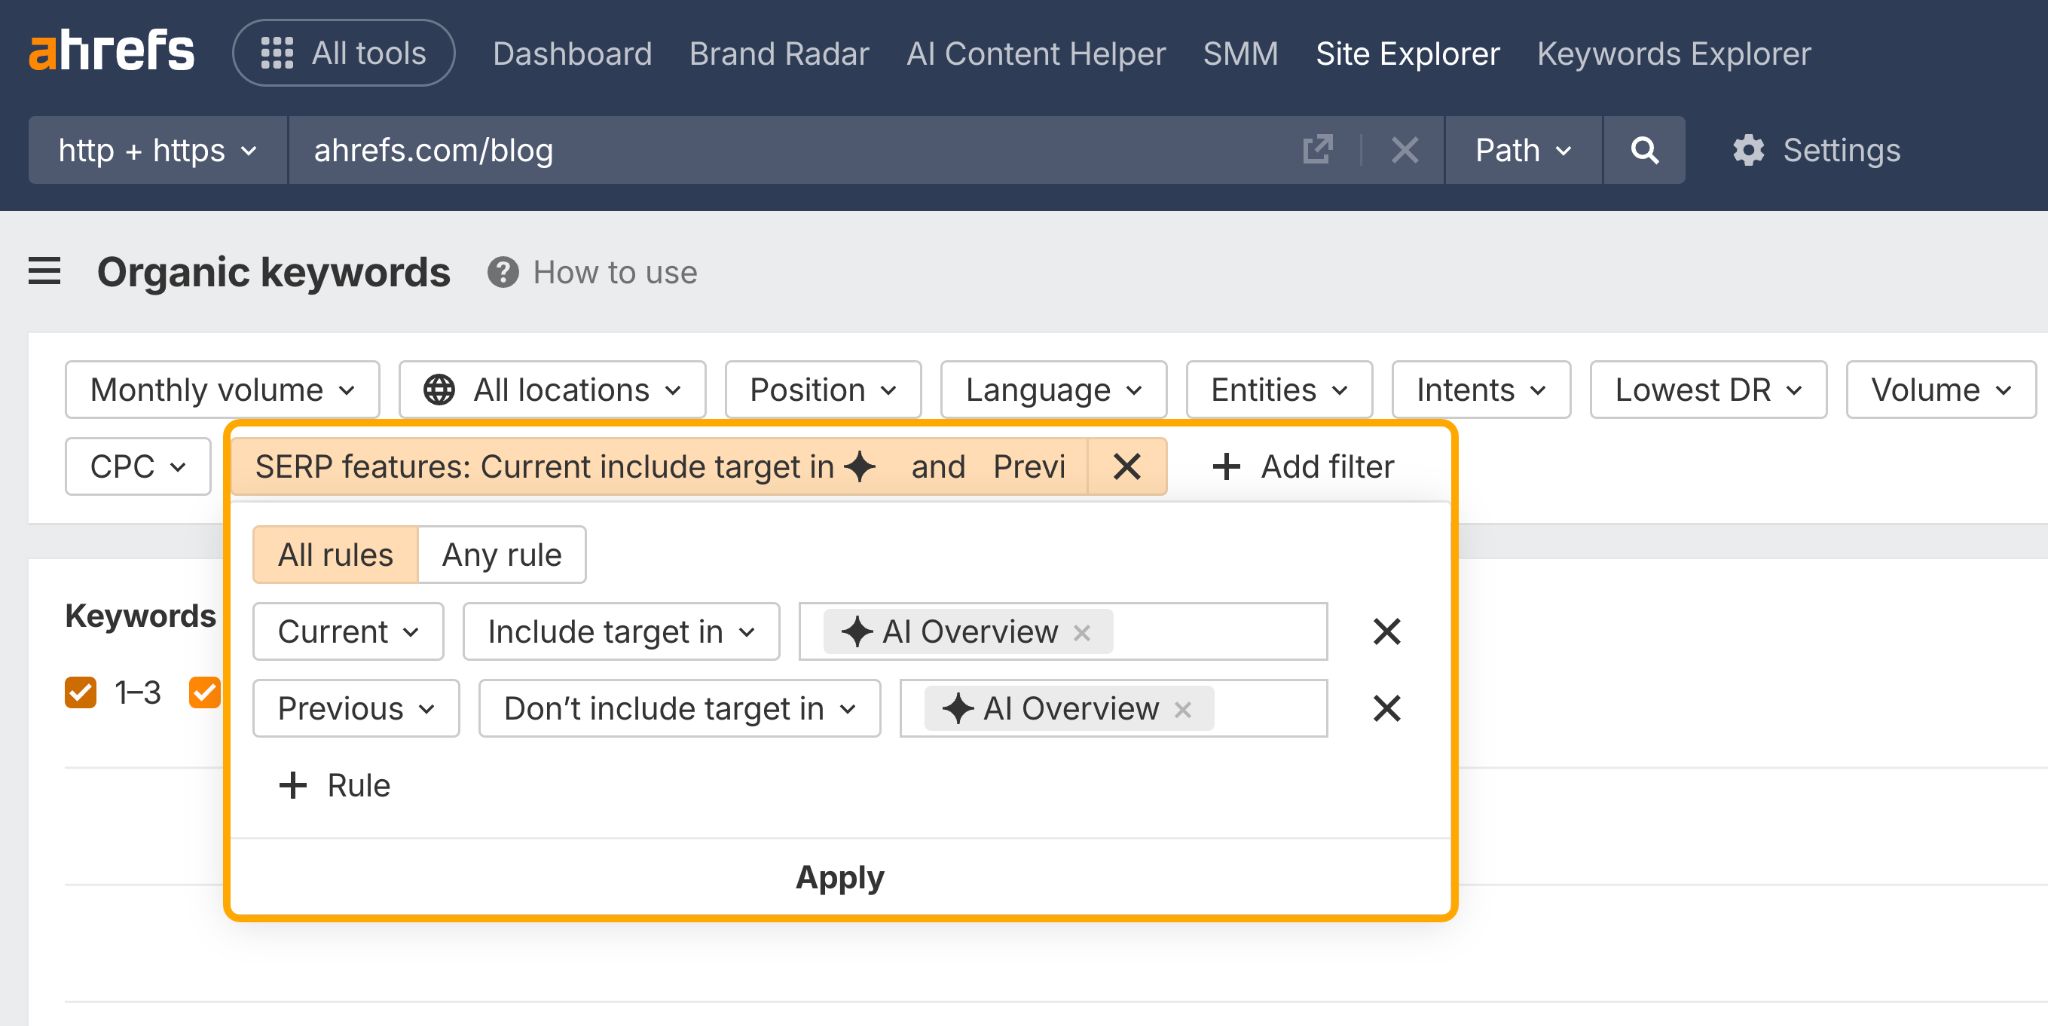This screenshot has height=1026, width=2048.
Task: Delete the Previous rule with its X
Action: coord(1387,709)
